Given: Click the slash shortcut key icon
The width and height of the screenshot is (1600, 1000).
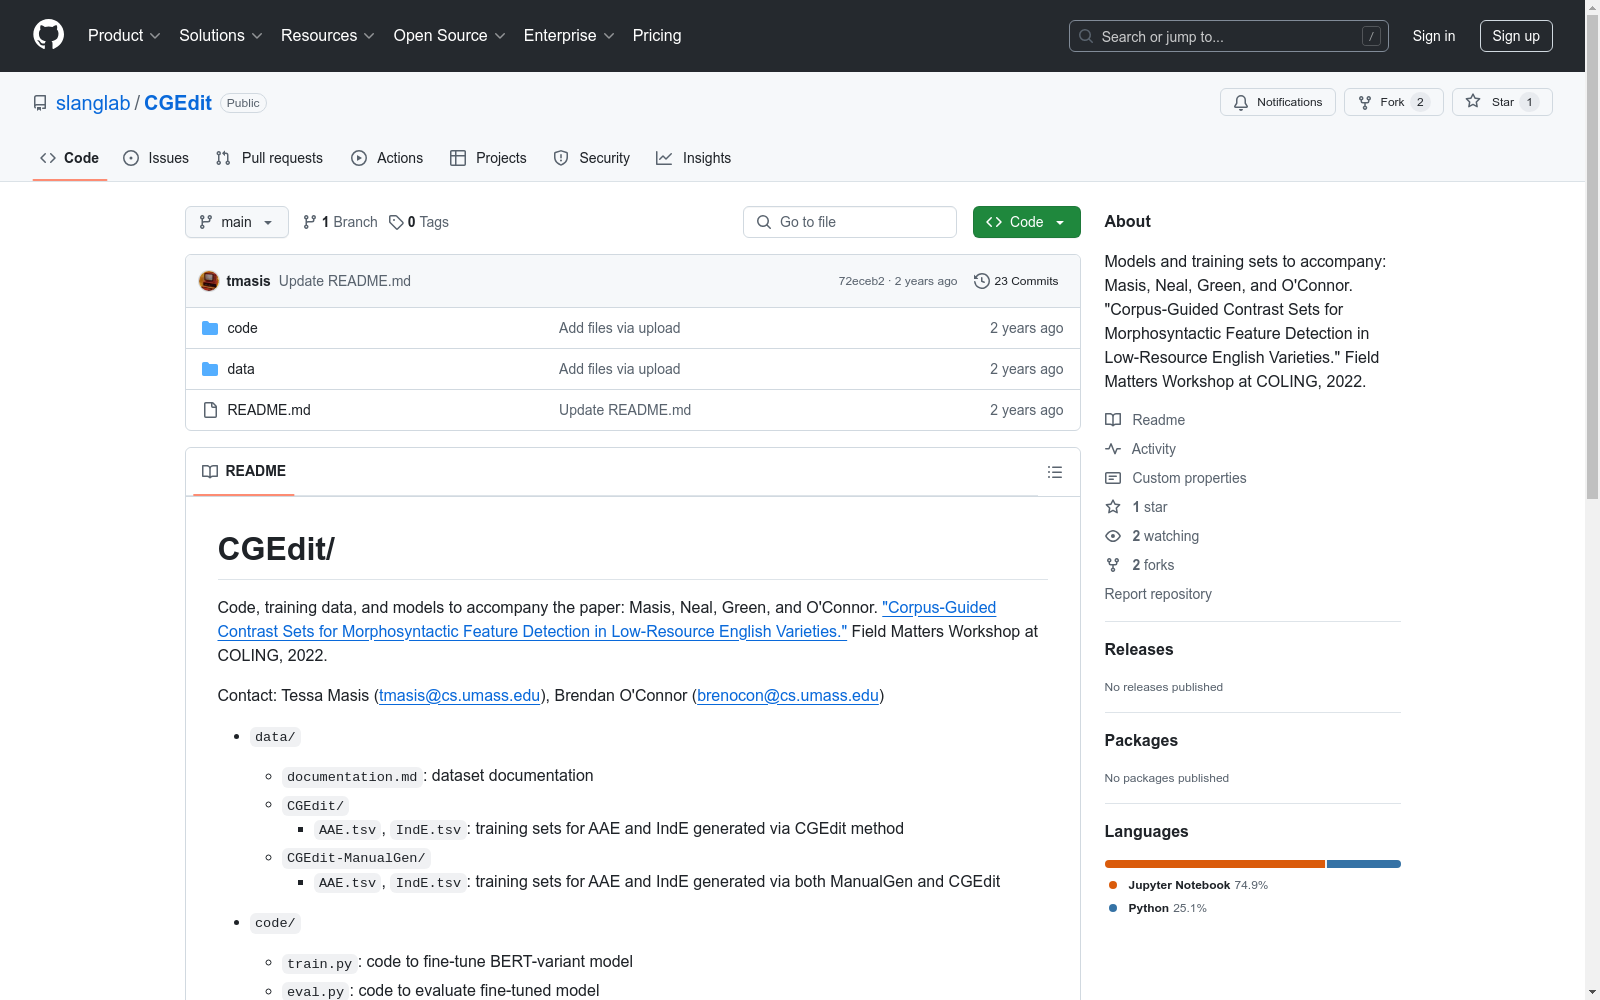Looking at the screenshot, I should pyautogui.click(x=1371, y=36).
